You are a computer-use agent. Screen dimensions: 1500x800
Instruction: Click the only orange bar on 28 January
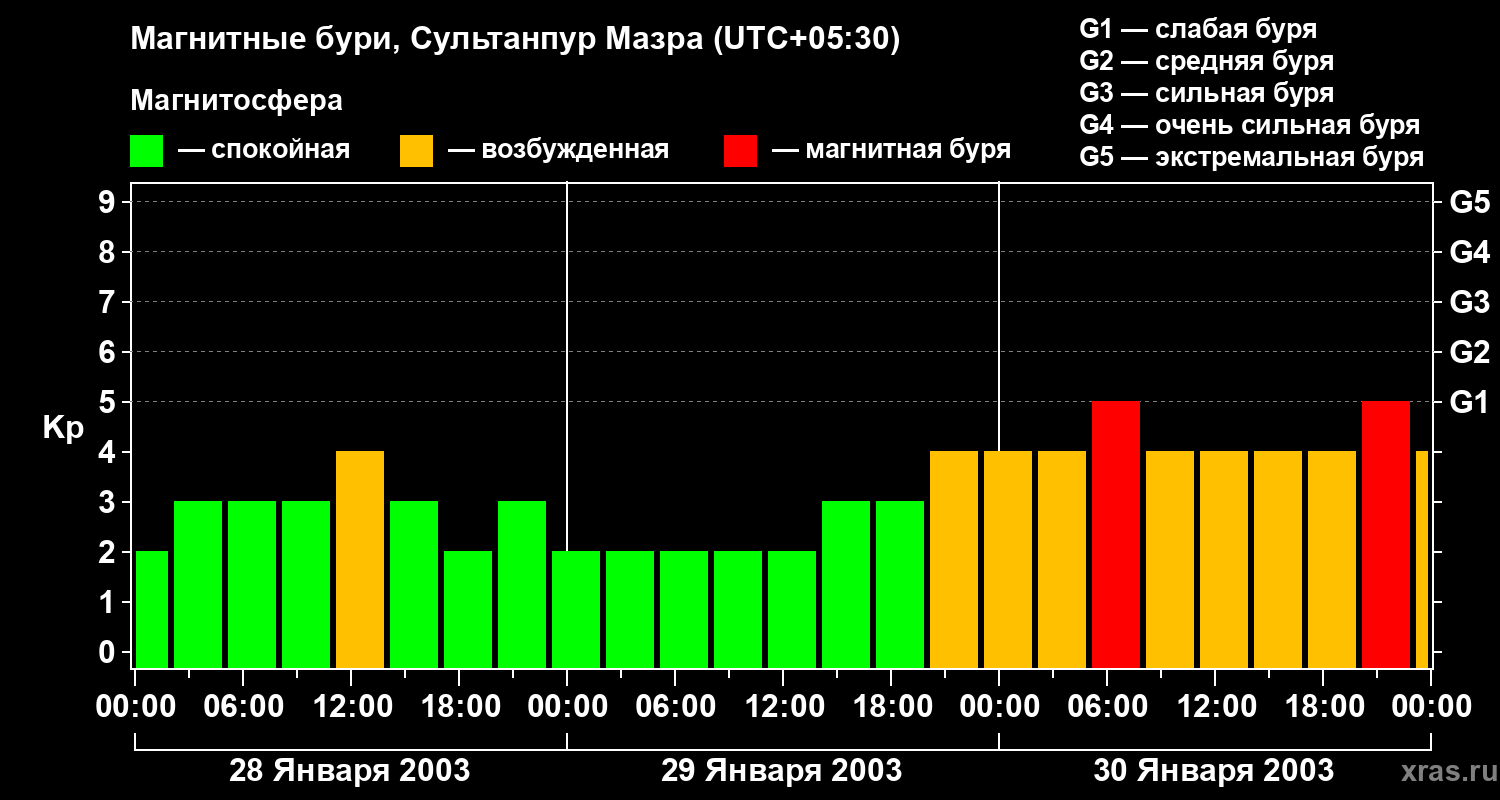point(360,560)
